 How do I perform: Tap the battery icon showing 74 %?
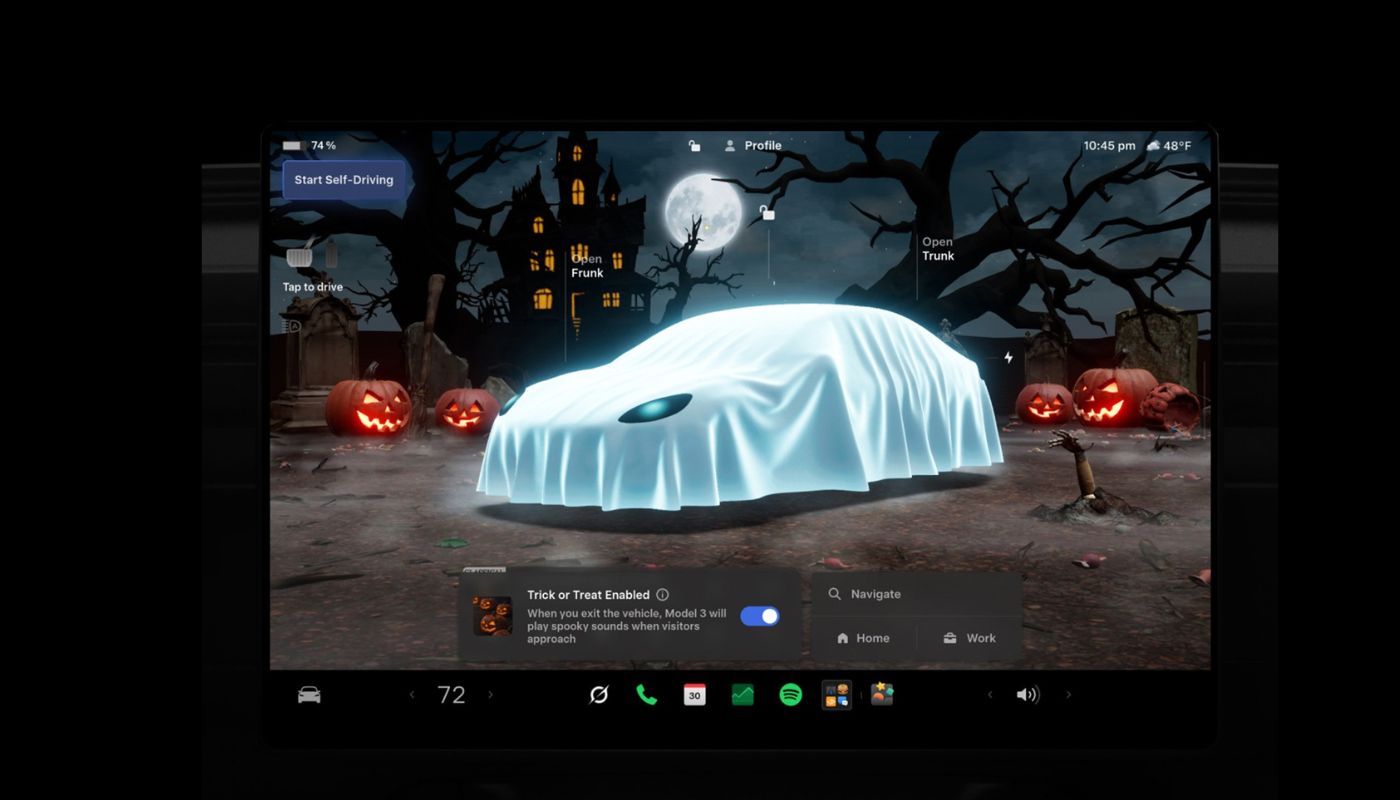point(309,146)
